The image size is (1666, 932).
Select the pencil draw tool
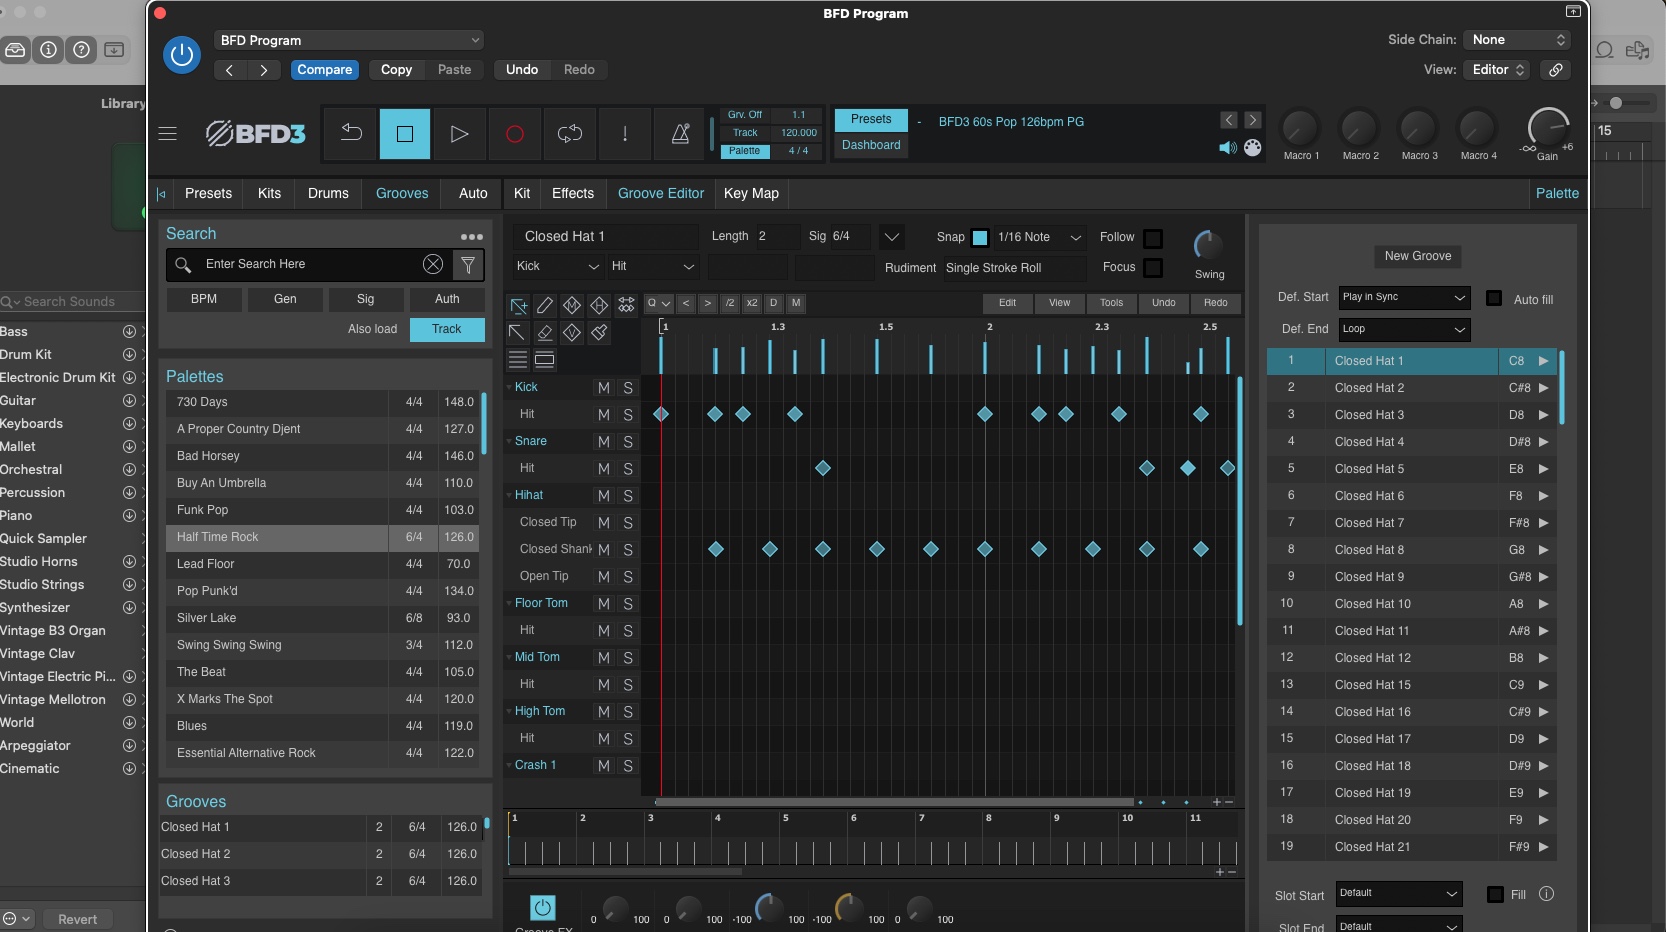click(545, 305)
